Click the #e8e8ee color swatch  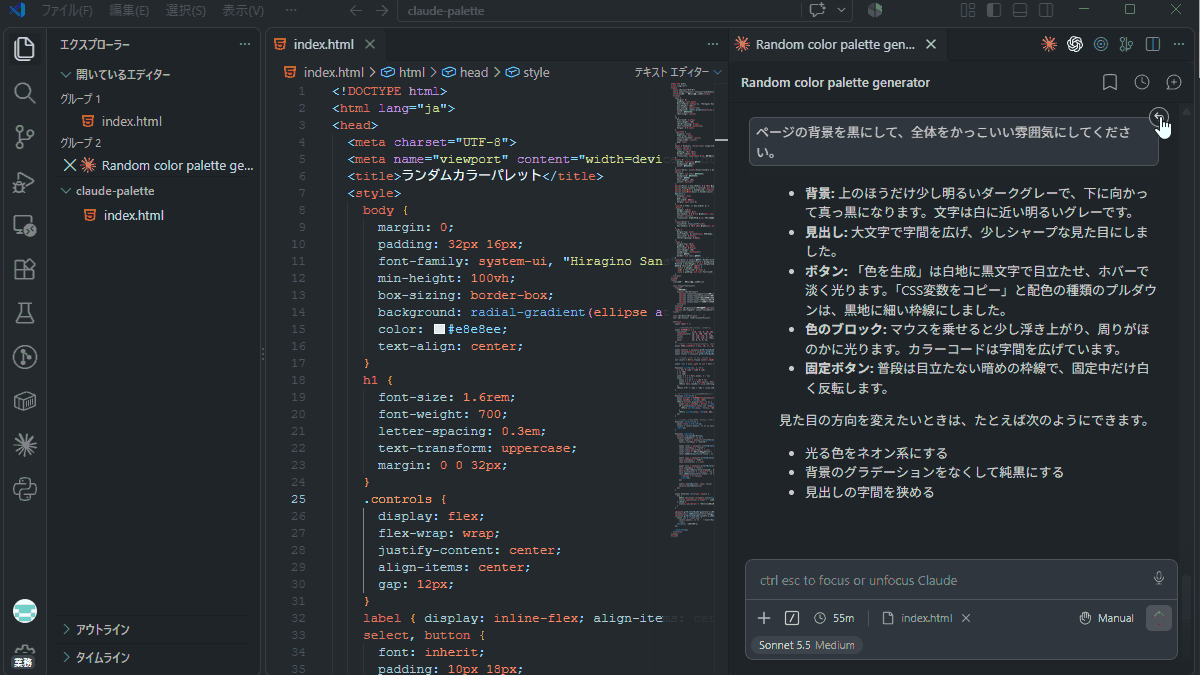coord(439,329)
